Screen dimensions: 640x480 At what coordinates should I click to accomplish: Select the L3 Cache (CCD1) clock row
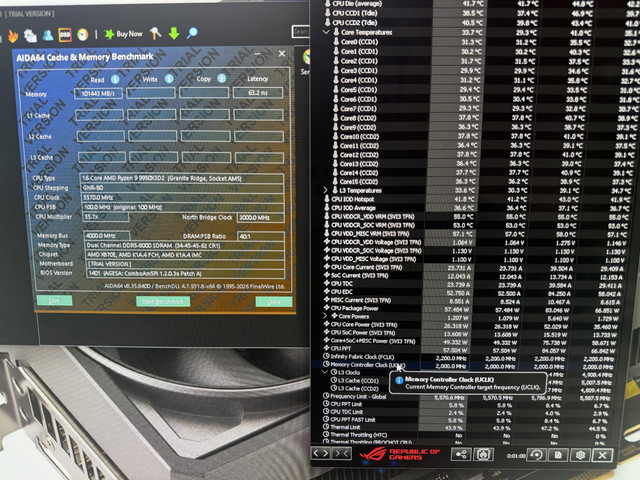(x=473, y=380)
